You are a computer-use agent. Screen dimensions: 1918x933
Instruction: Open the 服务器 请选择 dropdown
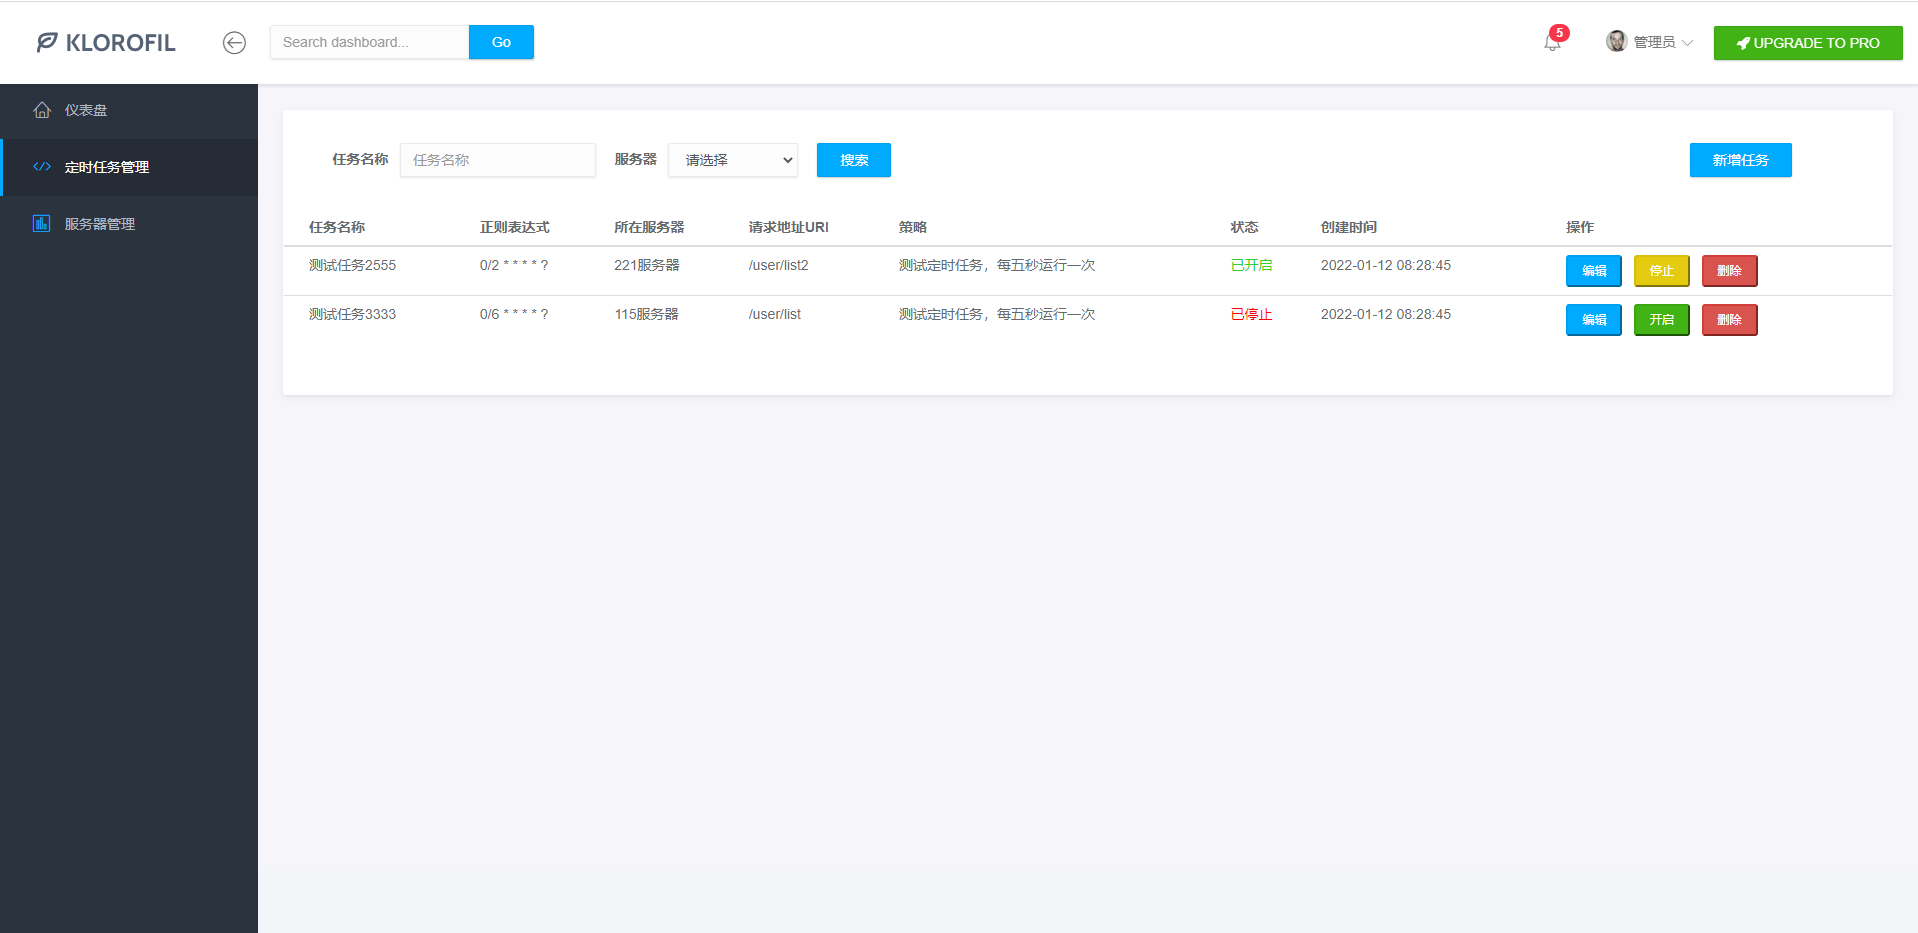tap(733, 160)
